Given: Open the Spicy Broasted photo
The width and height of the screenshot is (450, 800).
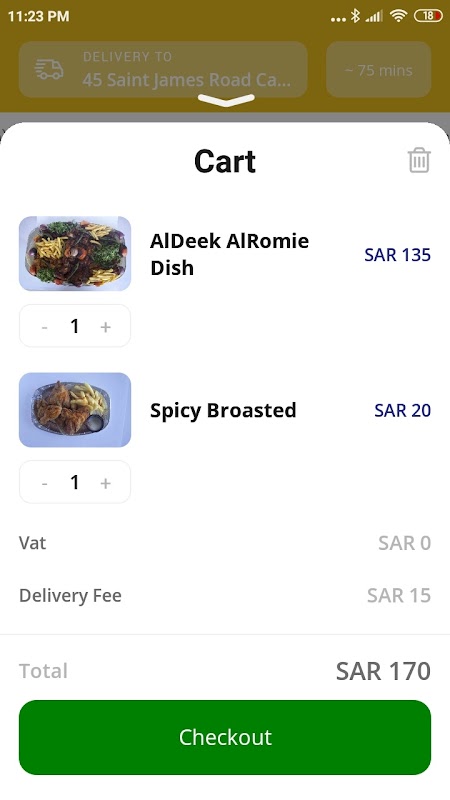Looking at the screenshot, I should point(75,410).
